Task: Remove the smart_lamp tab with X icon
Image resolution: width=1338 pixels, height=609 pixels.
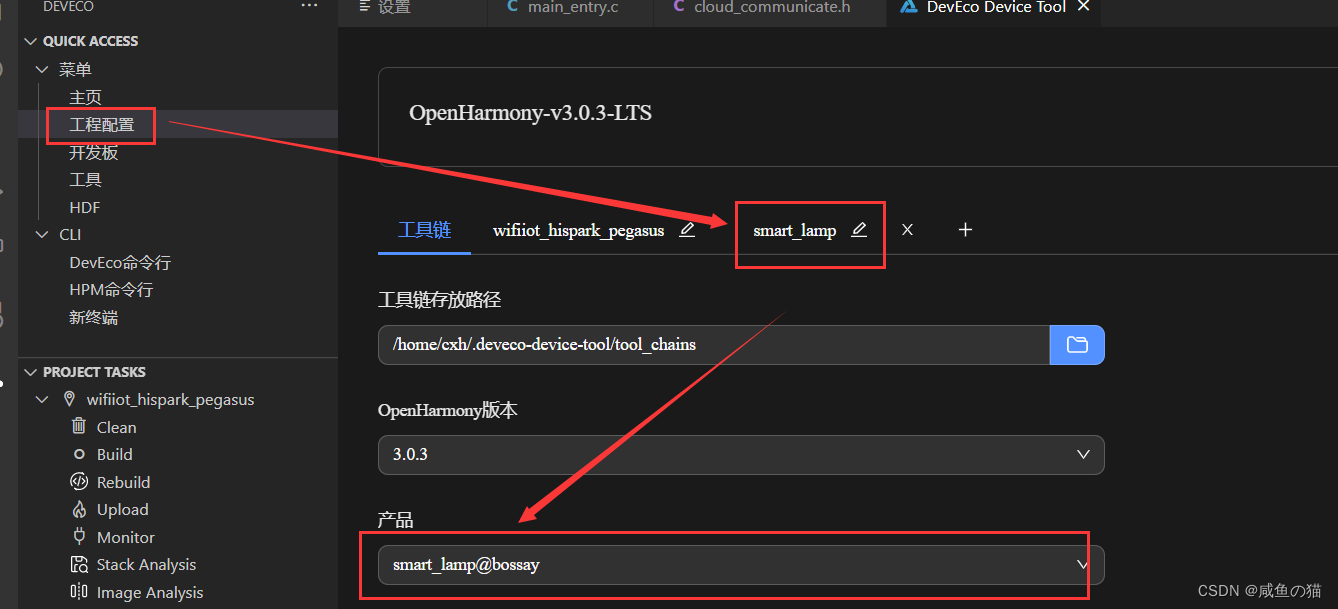Action: [907, 230]
